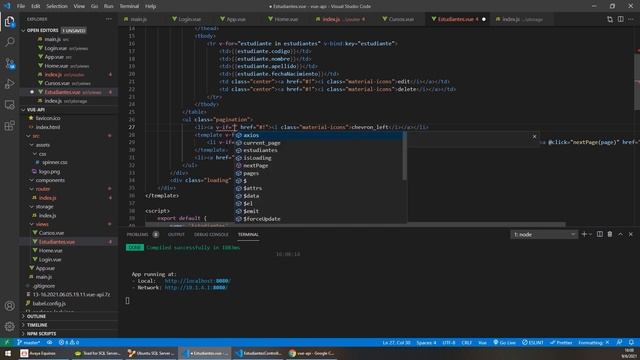
Task: Open changes compare icon in editor toolbar
Action: point(610,19)
